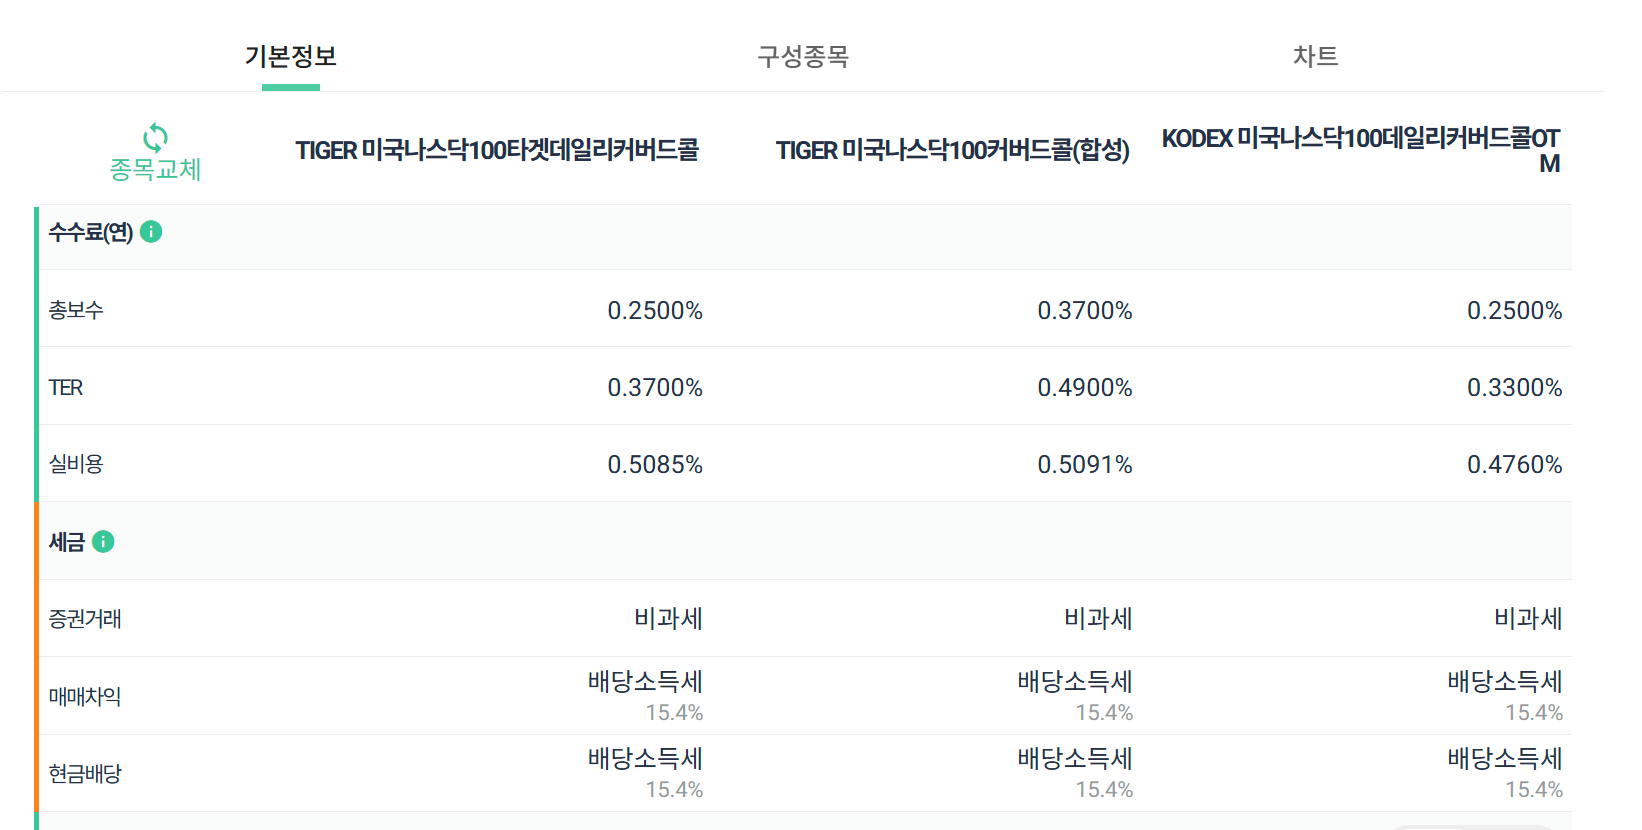
Task: Click KODEX 실비용 value 0.4760%
Action: click(1514, 464)
